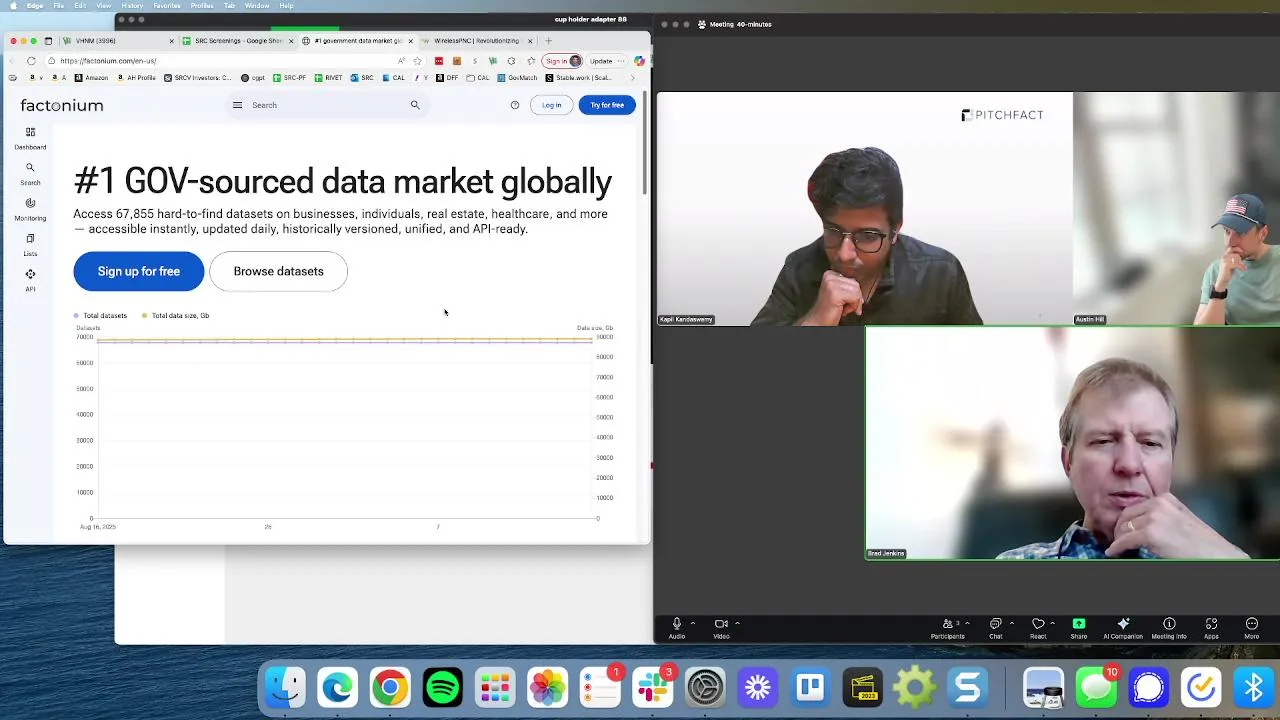The width and height of the screenshot is (1280, 720).
Task: Expand the bookmarks bar overflow chevron
Action: click(632, 78)
